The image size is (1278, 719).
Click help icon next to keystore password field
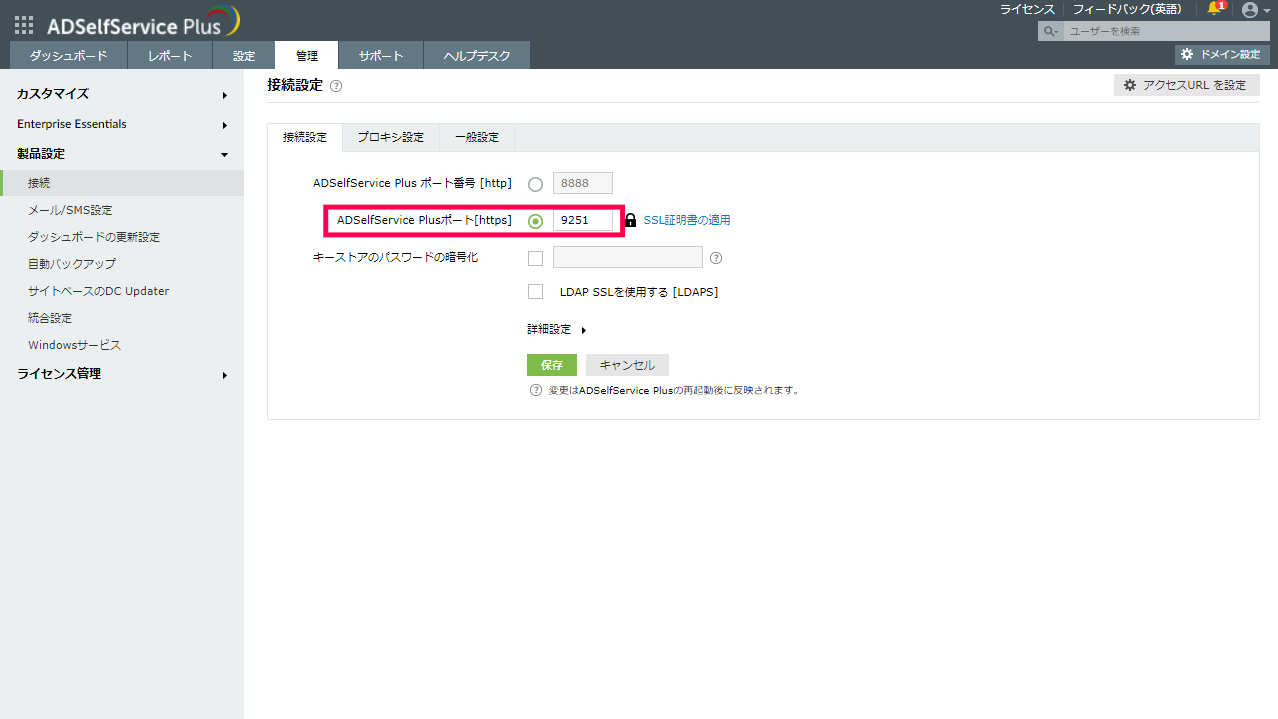click(x=716, y=258)
